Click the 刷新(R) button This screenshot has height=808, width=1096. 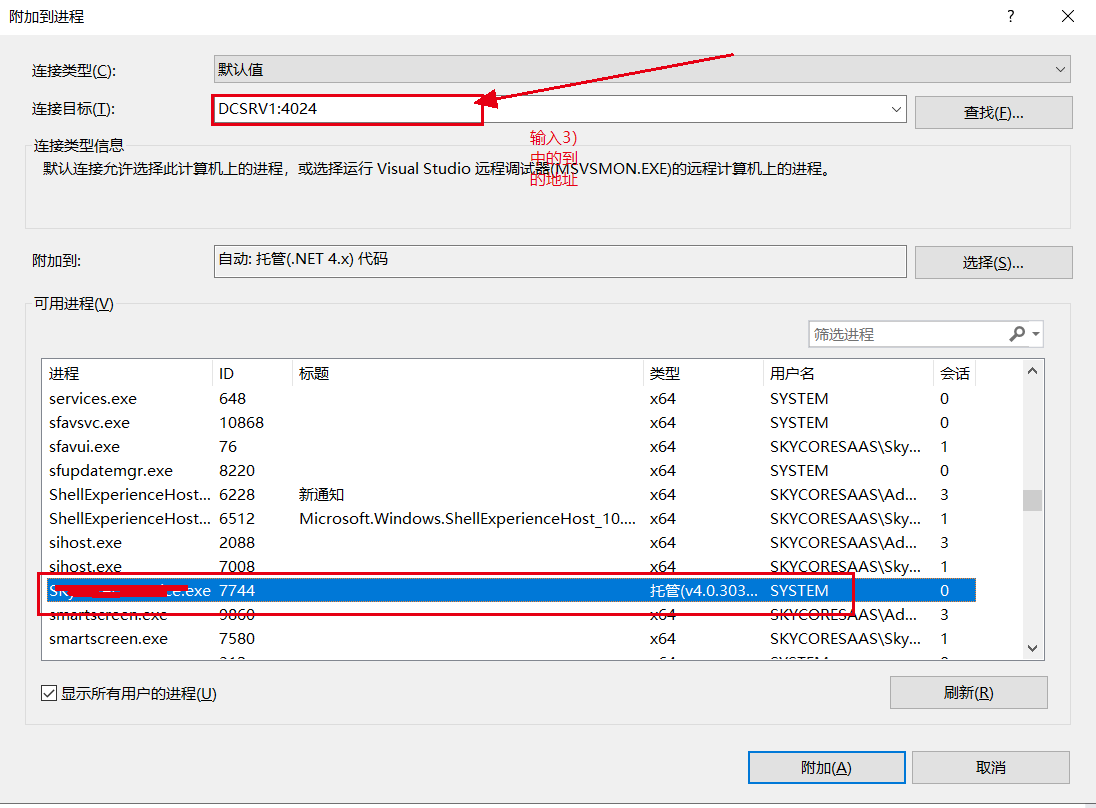(x=968, y=692)
